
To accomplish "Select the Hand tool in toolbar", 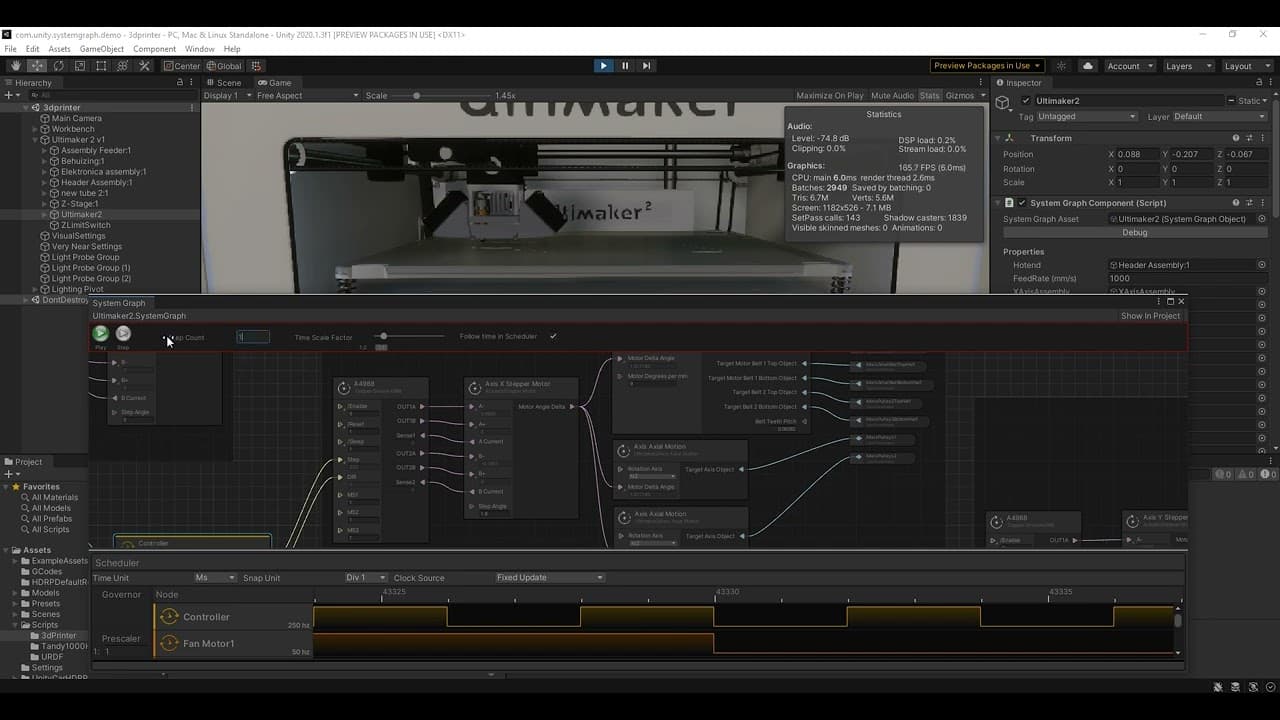I will (x=15, y=66).
